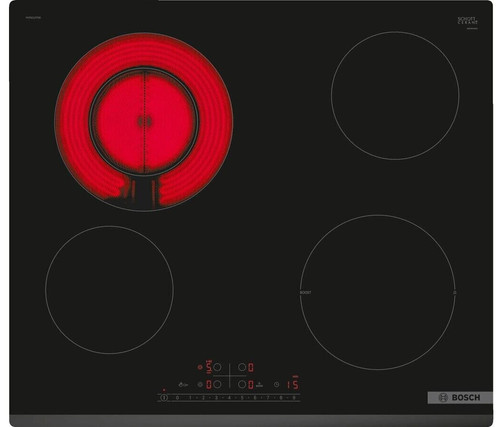Tap the main power on/off symbol
The width and height of the screenshot is (500, 427).
coord(164,398)
